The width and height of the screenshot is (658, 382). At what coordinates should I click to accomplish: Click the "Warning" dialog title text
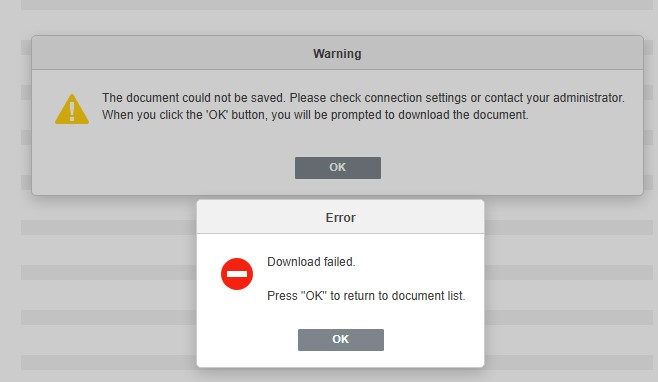337,54
